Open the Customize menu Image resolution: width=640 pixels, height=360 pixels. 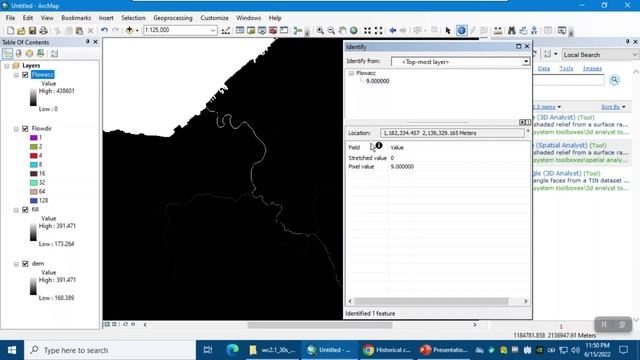pos(214,18)
